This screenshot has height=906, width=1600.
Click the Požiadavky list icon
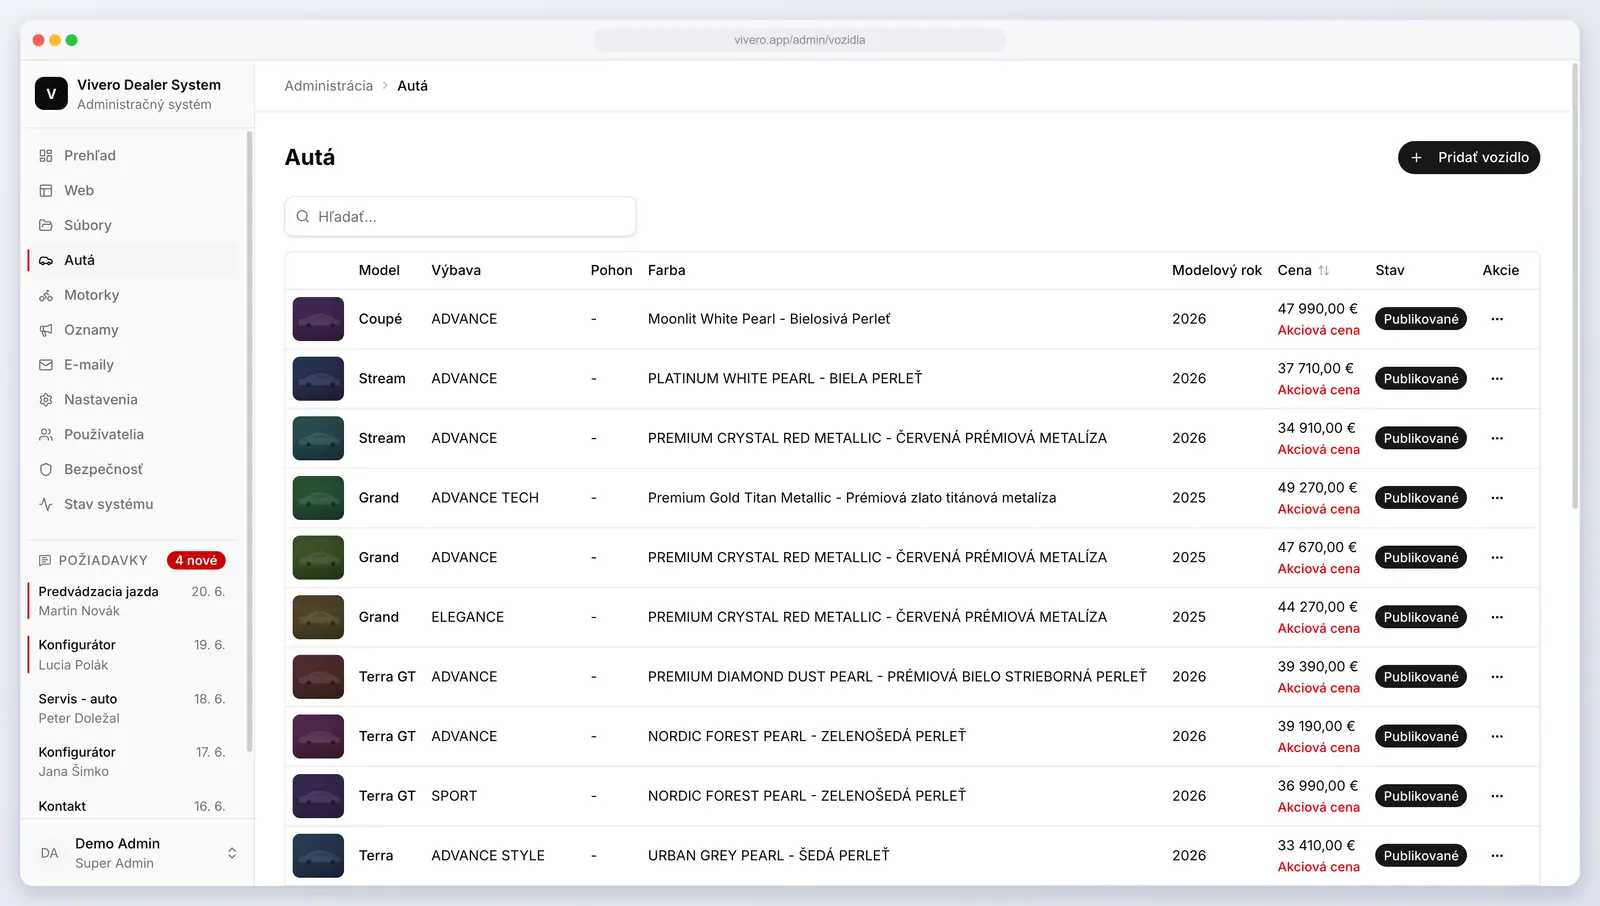click(45, 561)
